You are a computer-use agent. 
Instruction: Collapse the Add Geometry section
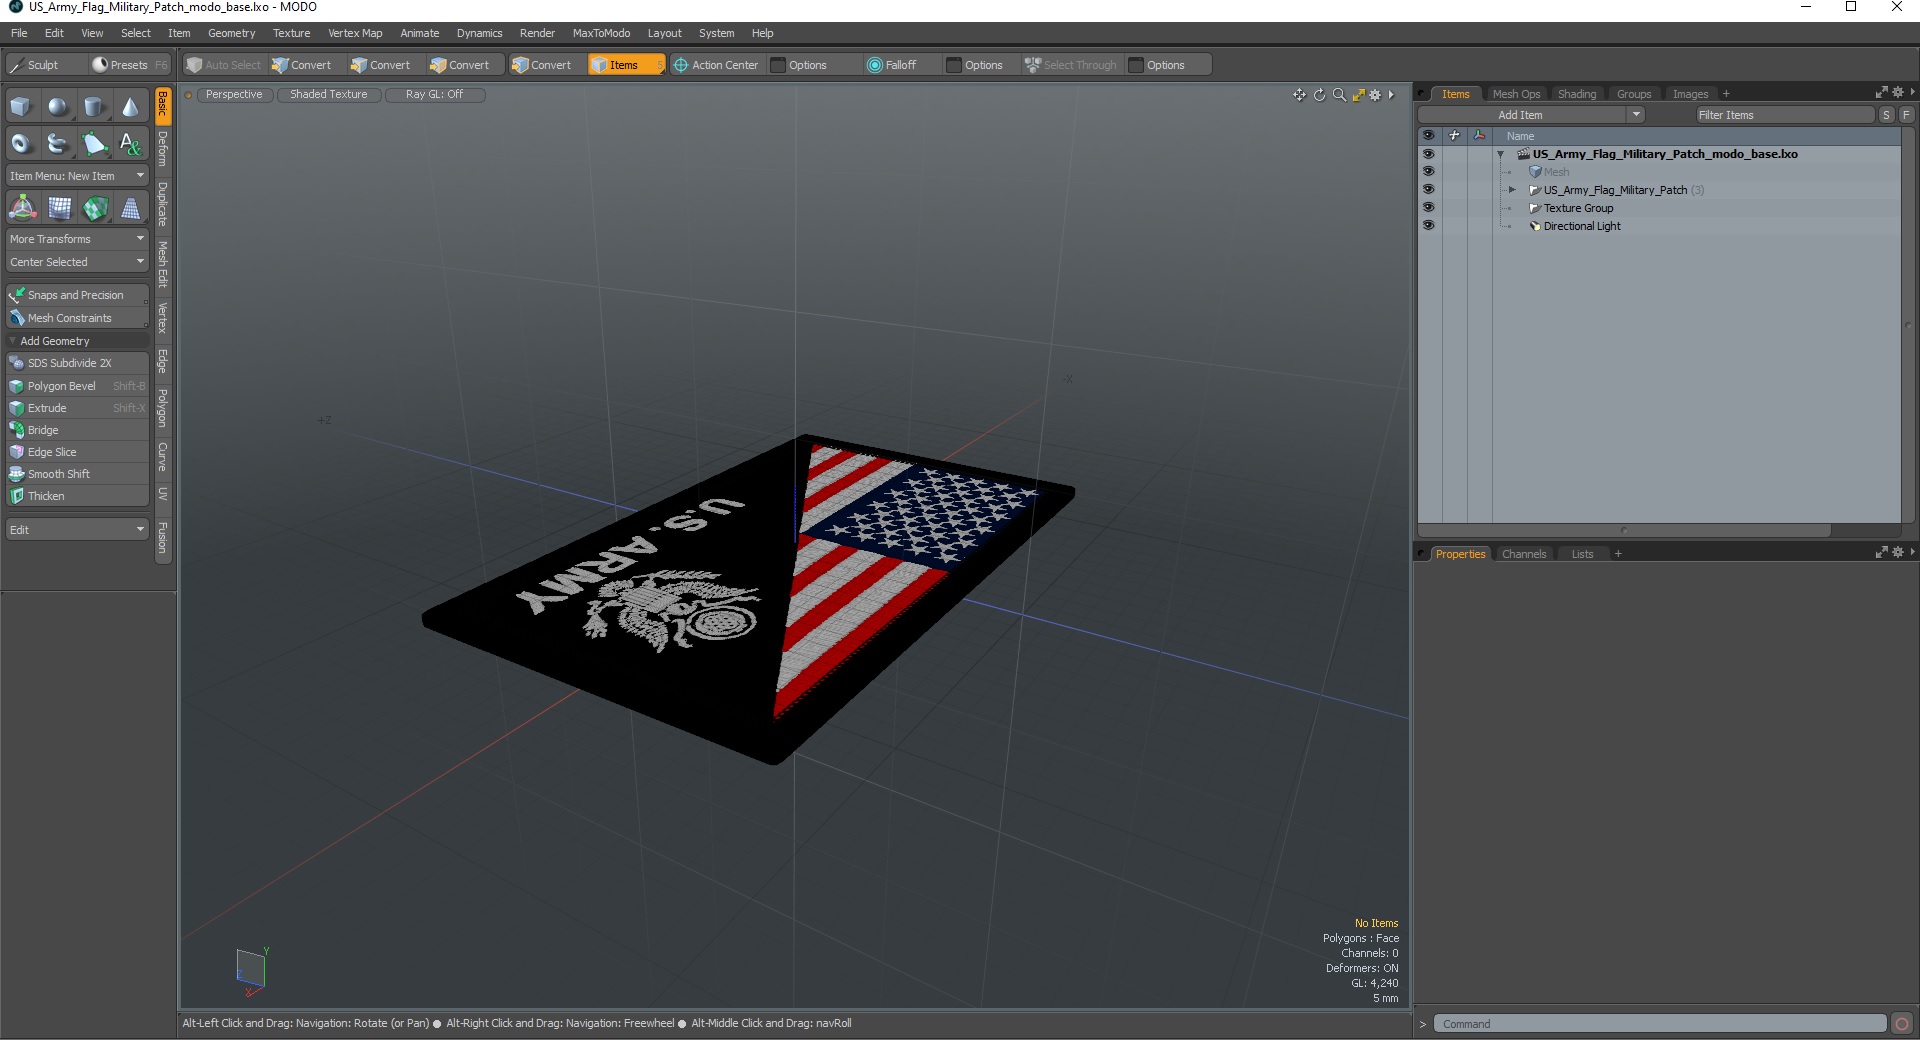click(12, 341)
